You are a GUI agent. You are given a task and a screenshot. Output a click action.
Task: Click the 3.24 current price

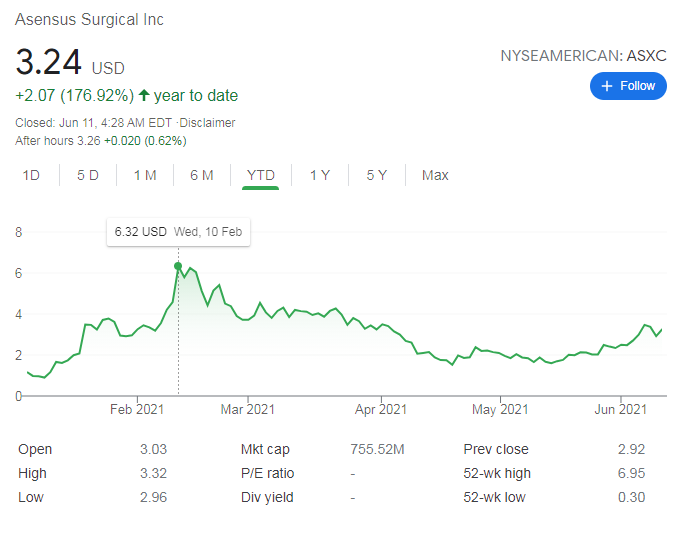[x=48, y=62]
